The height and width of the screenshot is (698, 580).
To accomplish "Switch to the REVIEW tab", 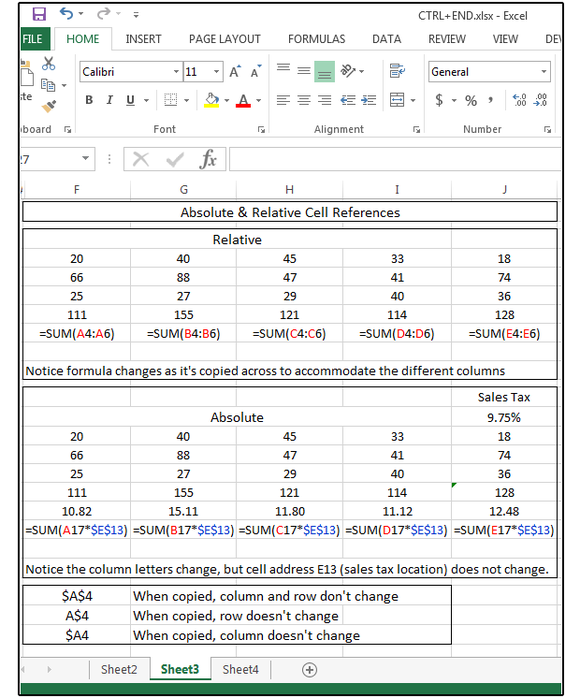I will 447,39.
